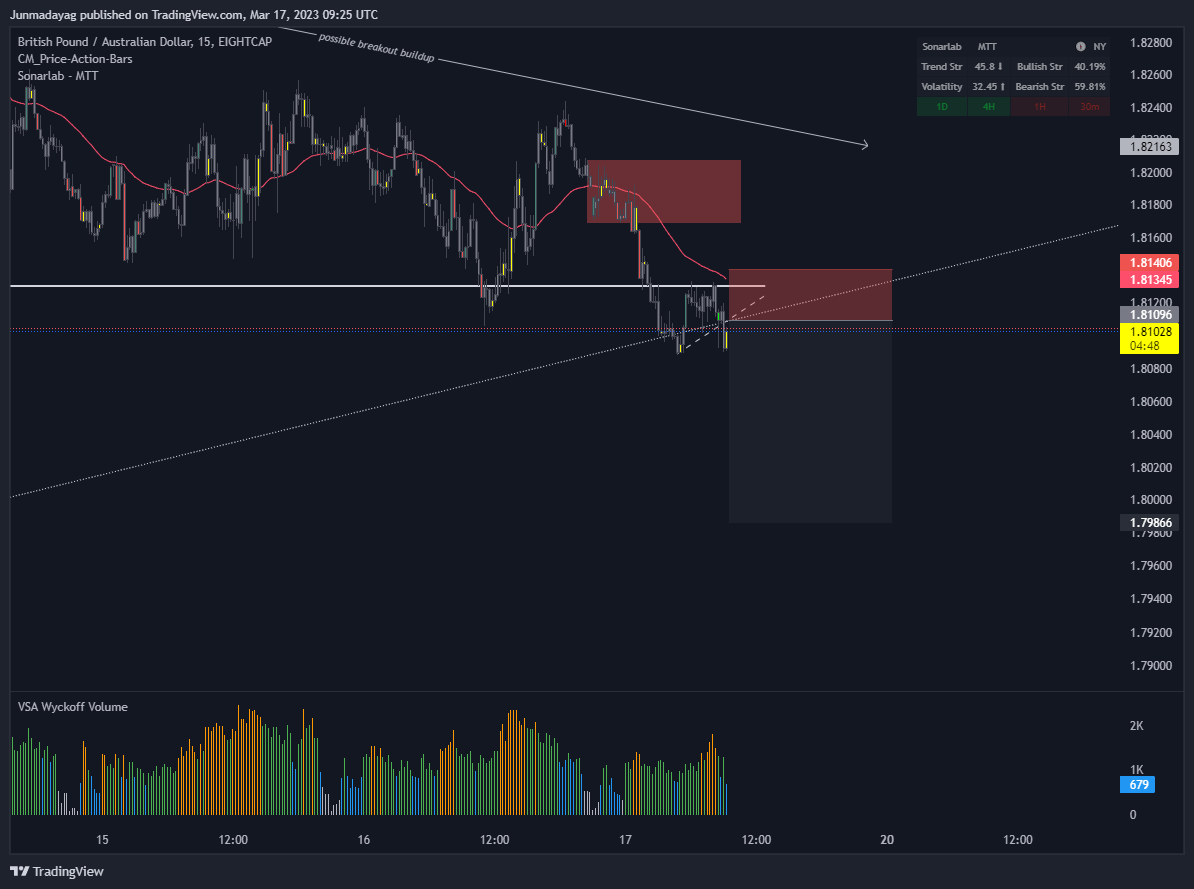Click the CM_Price-Action-Bars indicator label
The image size is (1194, 889).
[x=75, y=59]
